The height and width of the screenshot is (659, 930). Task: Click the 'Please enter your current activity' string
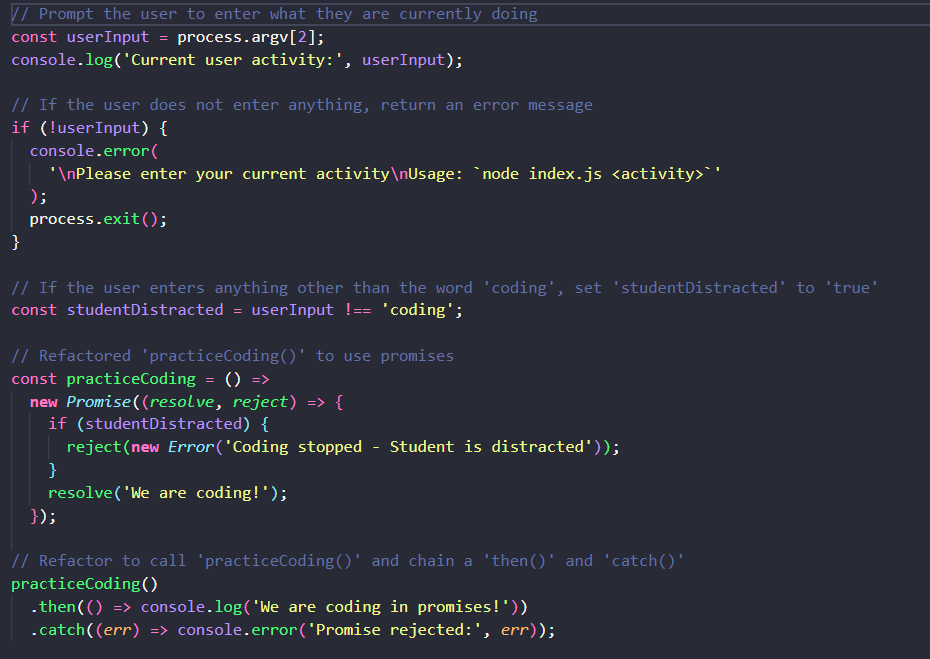tap(385, 174)
